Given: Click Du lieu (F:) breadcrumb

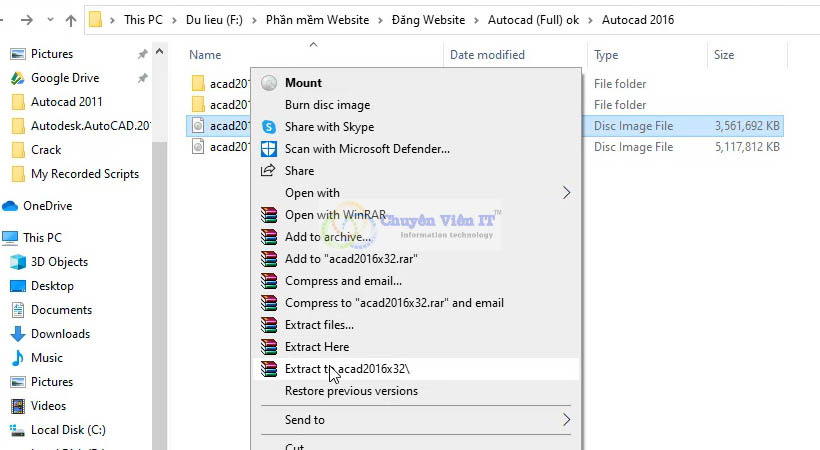Looking at the screenshot, I should tap(214, 20).
